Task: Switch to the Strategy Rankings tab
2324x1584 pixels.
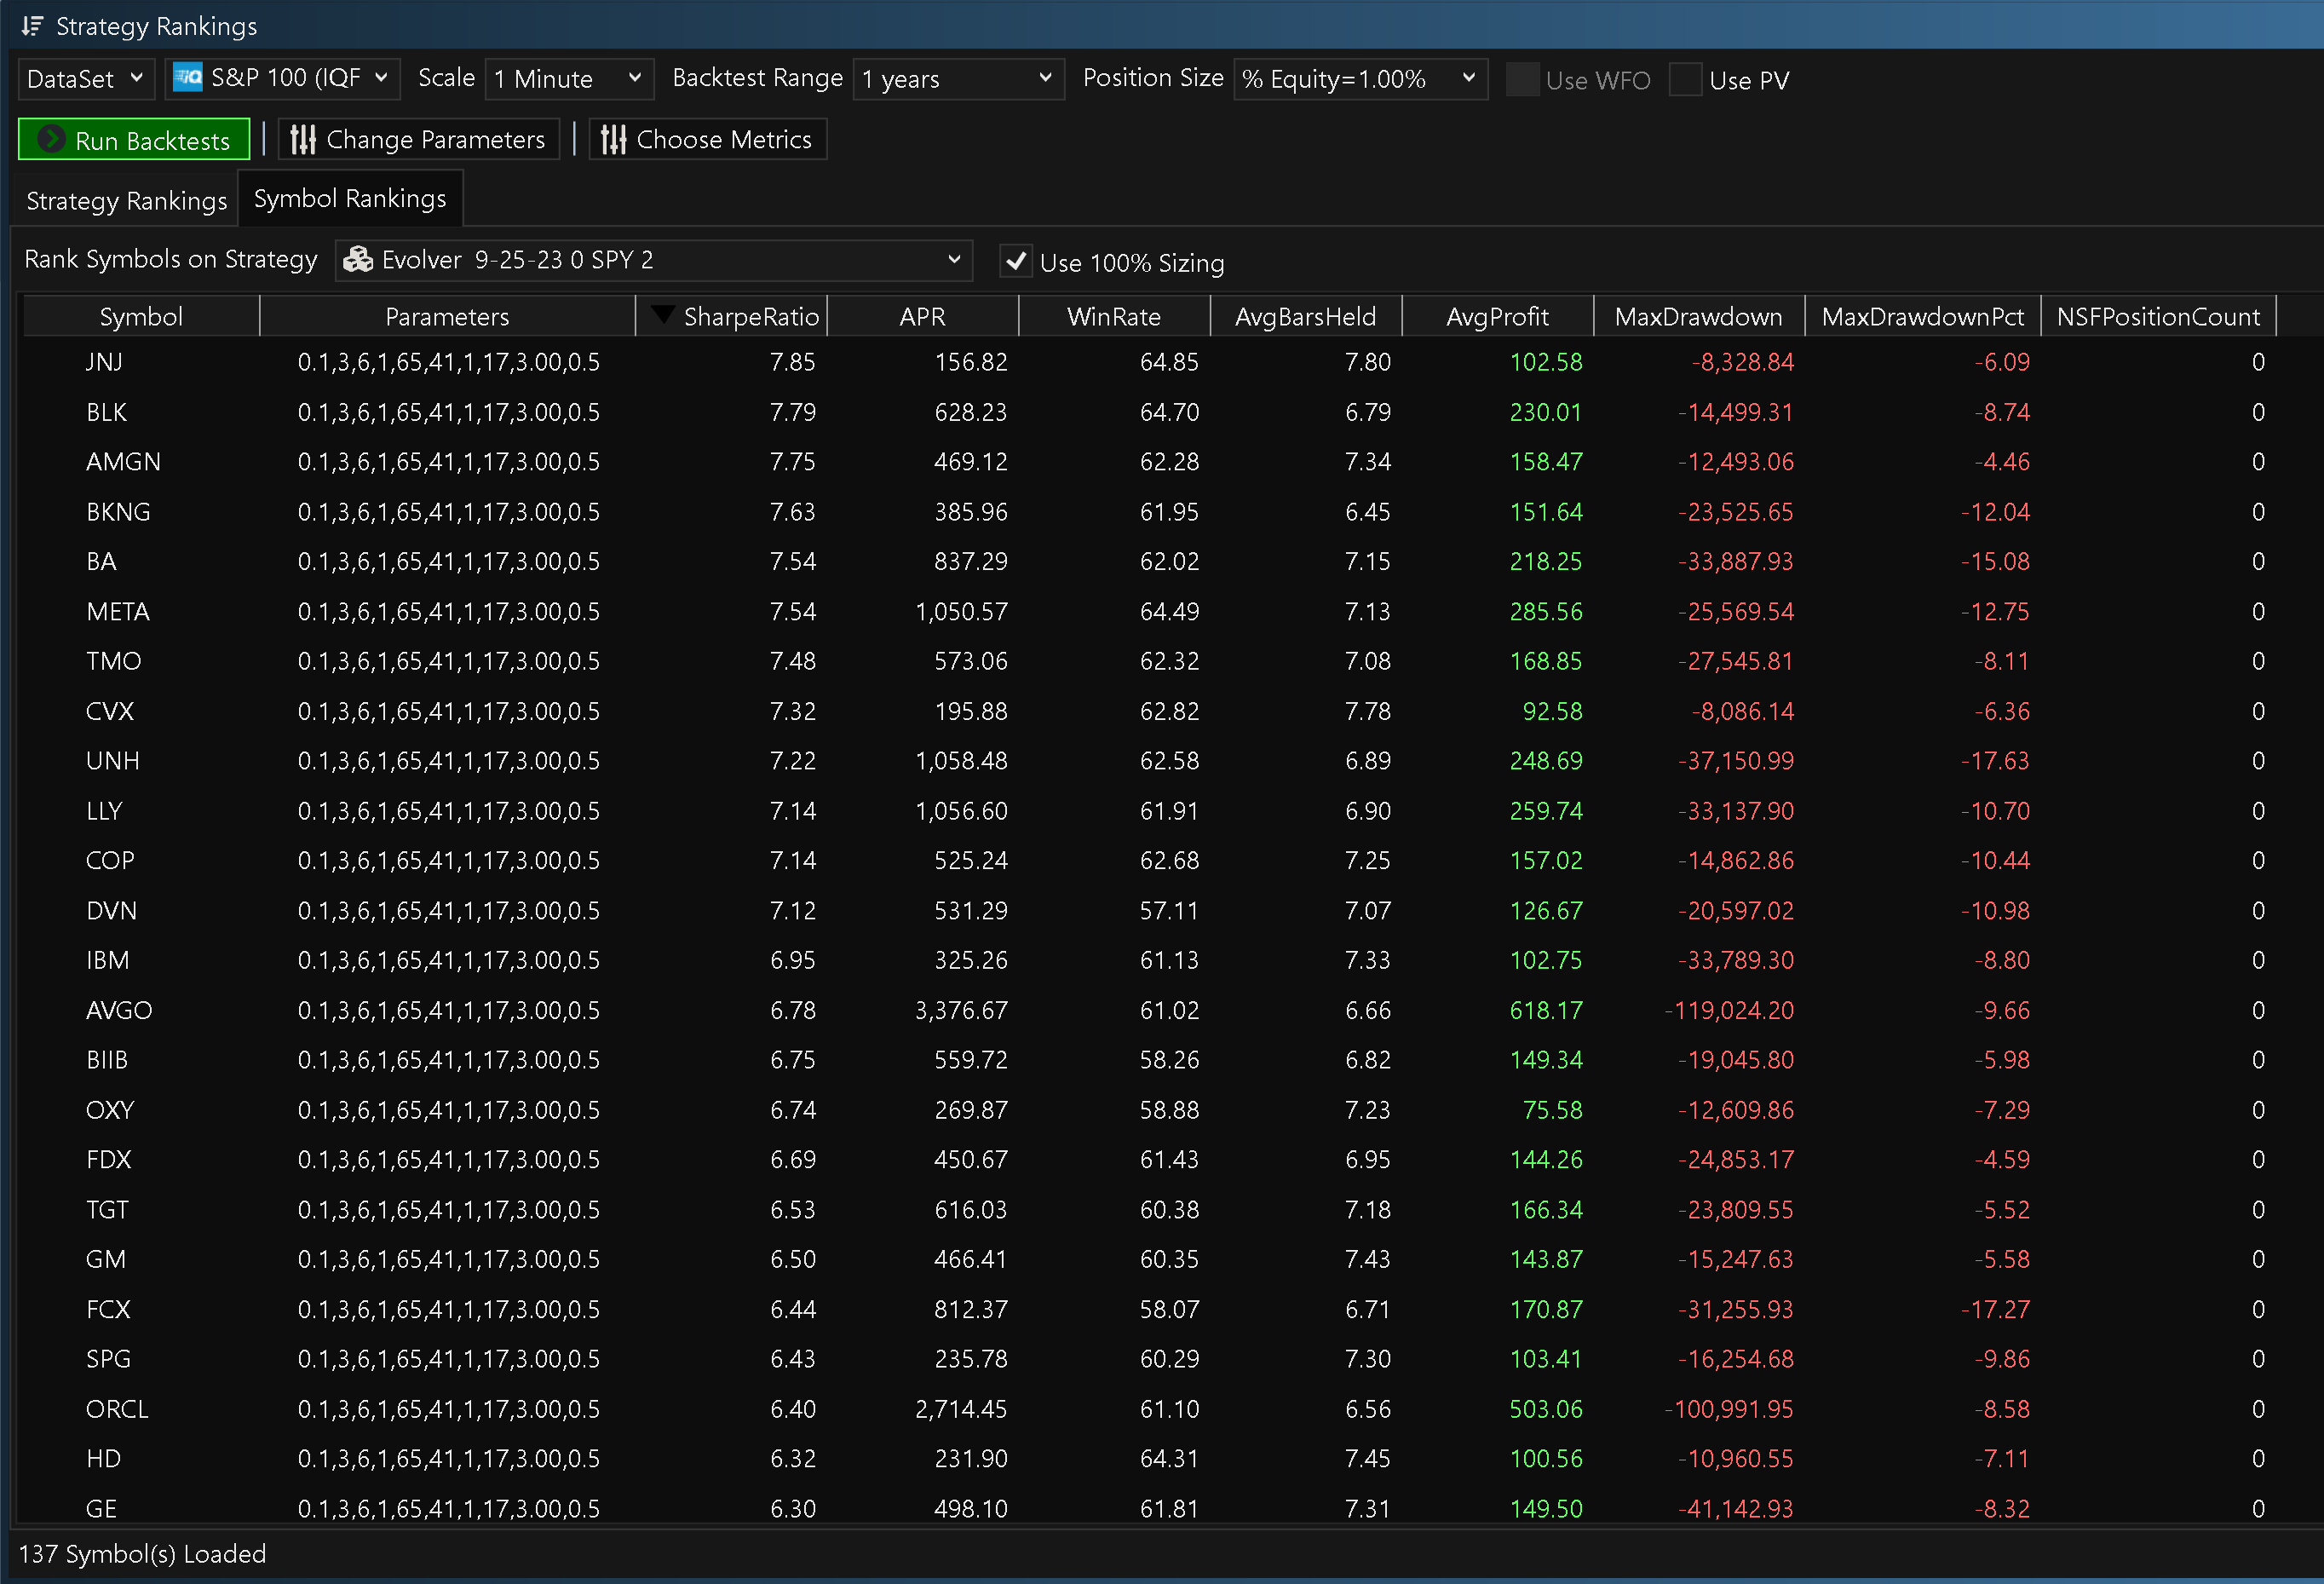Action: click(126, 201)
